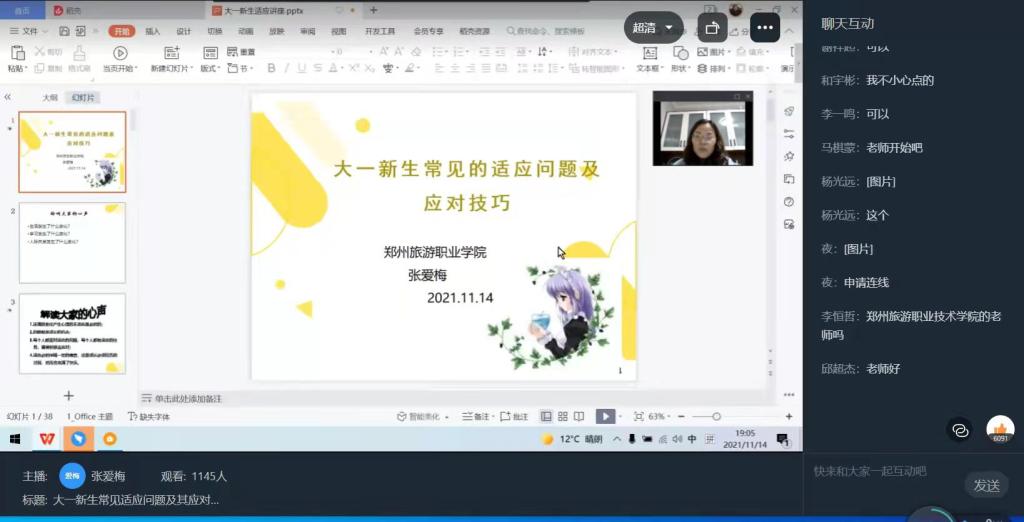
Task: Click the add slide plus icon below thumbnails
Action: (x=69, y=396)
